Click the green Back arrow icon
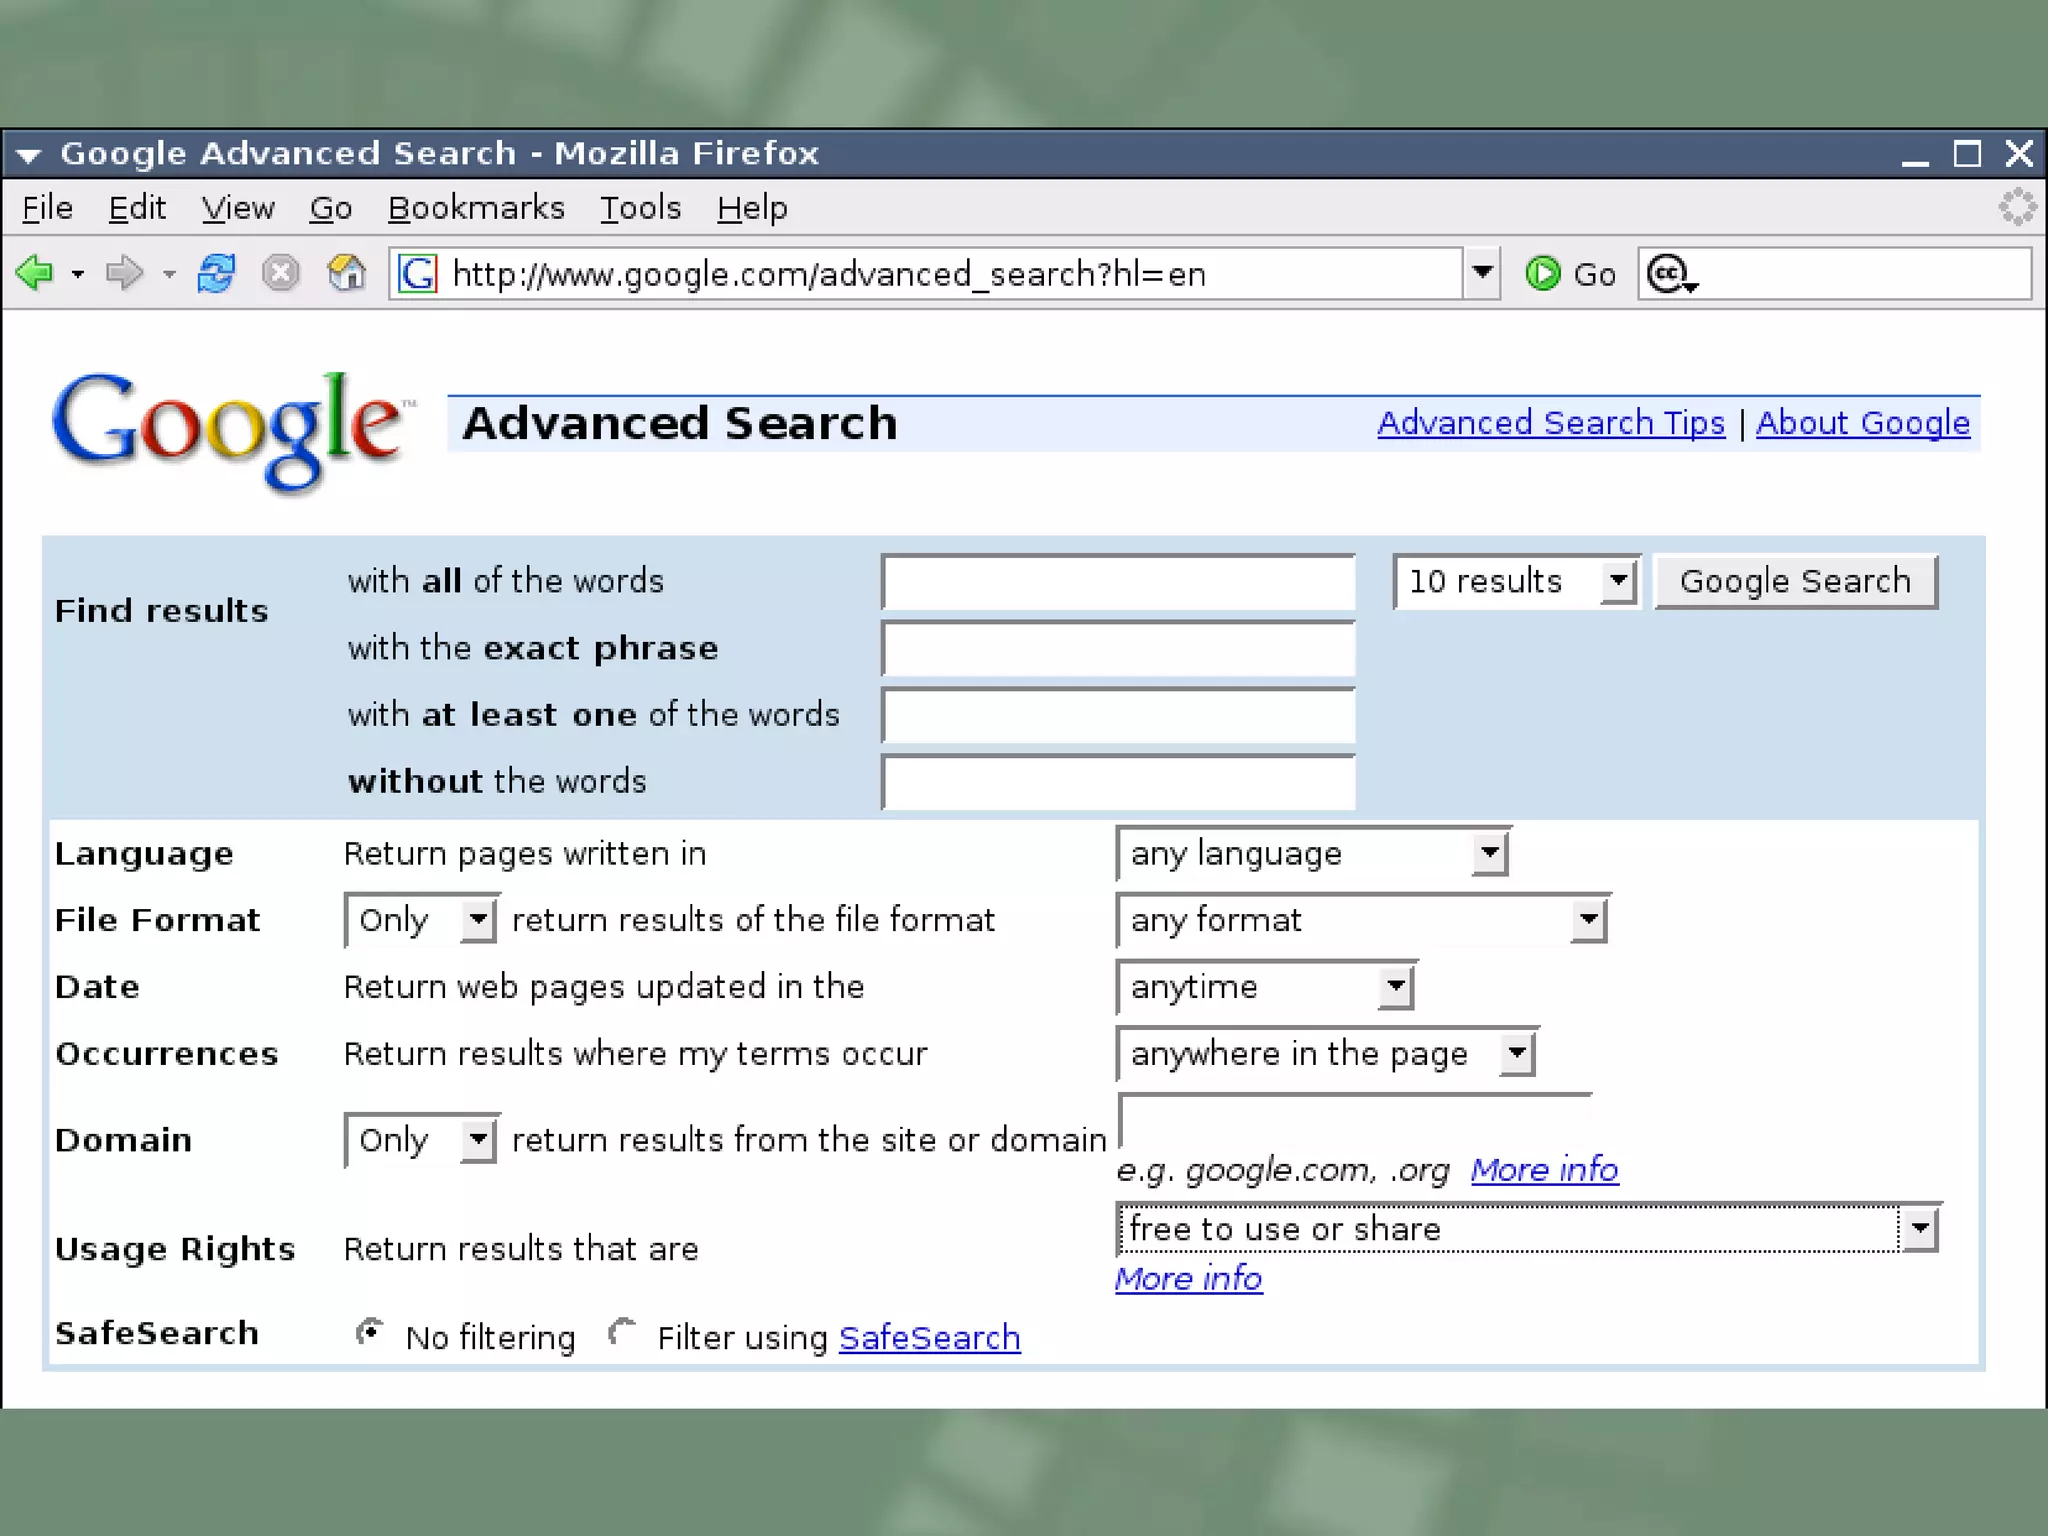Image resolution: width=2048 pixels, height=1536 pixels. pos(35,272)
